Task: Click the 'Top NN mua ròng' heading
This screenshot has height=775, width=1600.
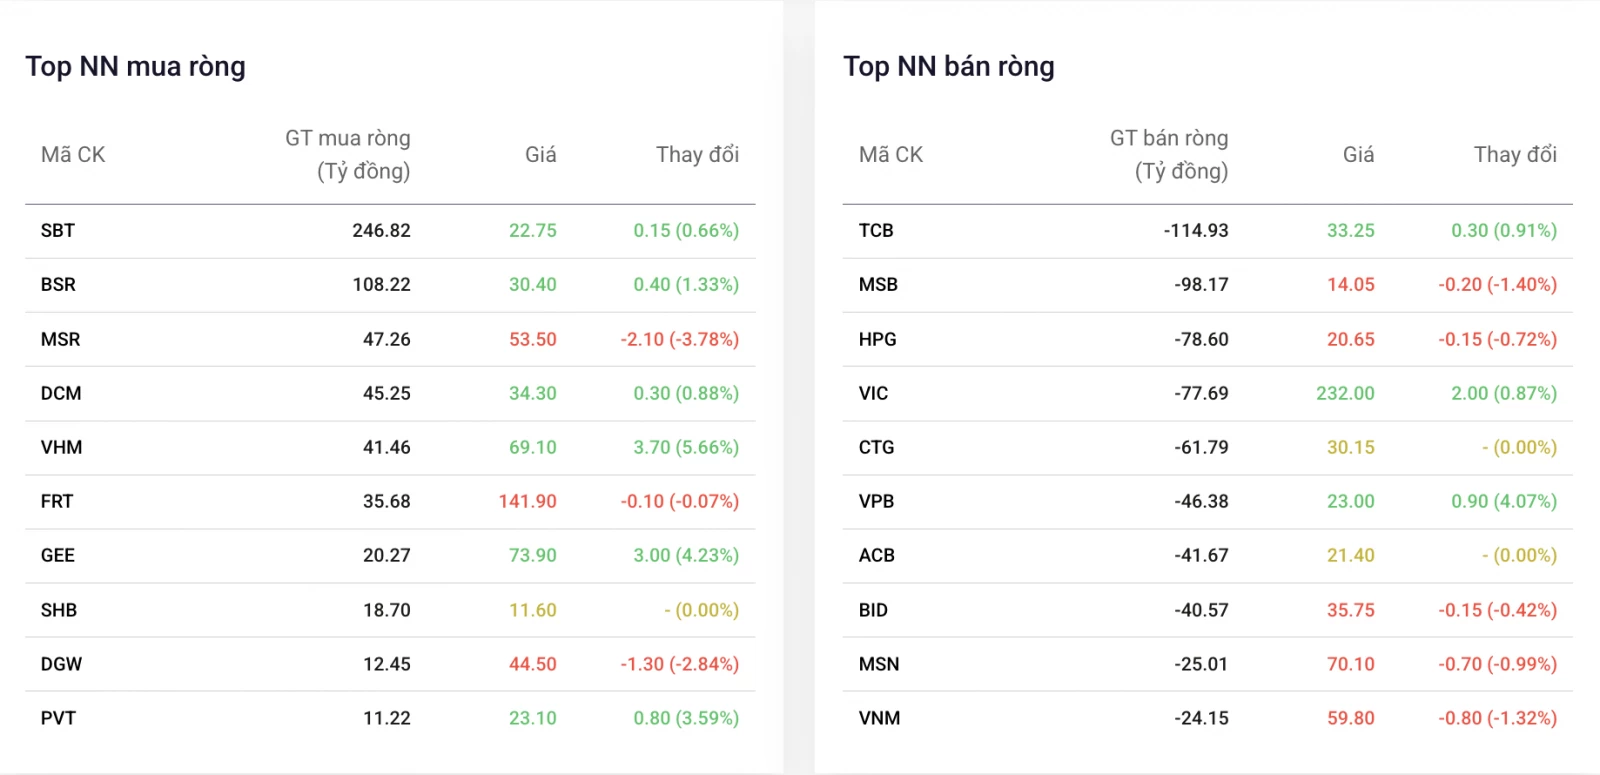Action: click(135, 67)
